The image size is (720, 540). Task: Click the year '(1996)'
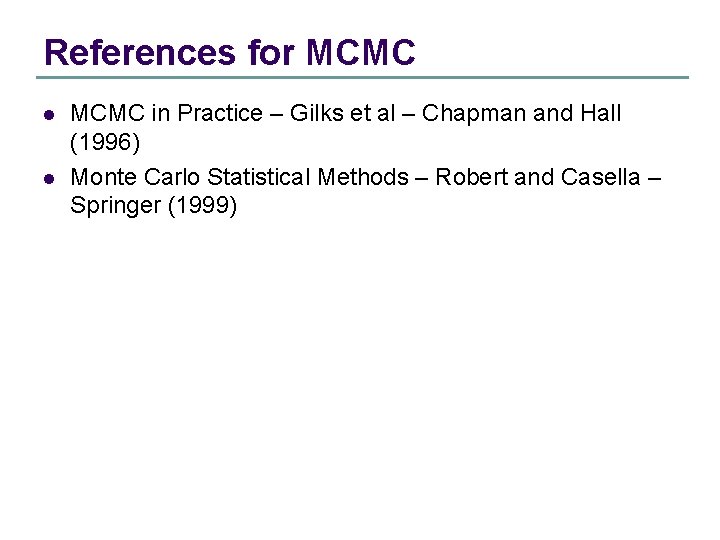pos(105,143)
